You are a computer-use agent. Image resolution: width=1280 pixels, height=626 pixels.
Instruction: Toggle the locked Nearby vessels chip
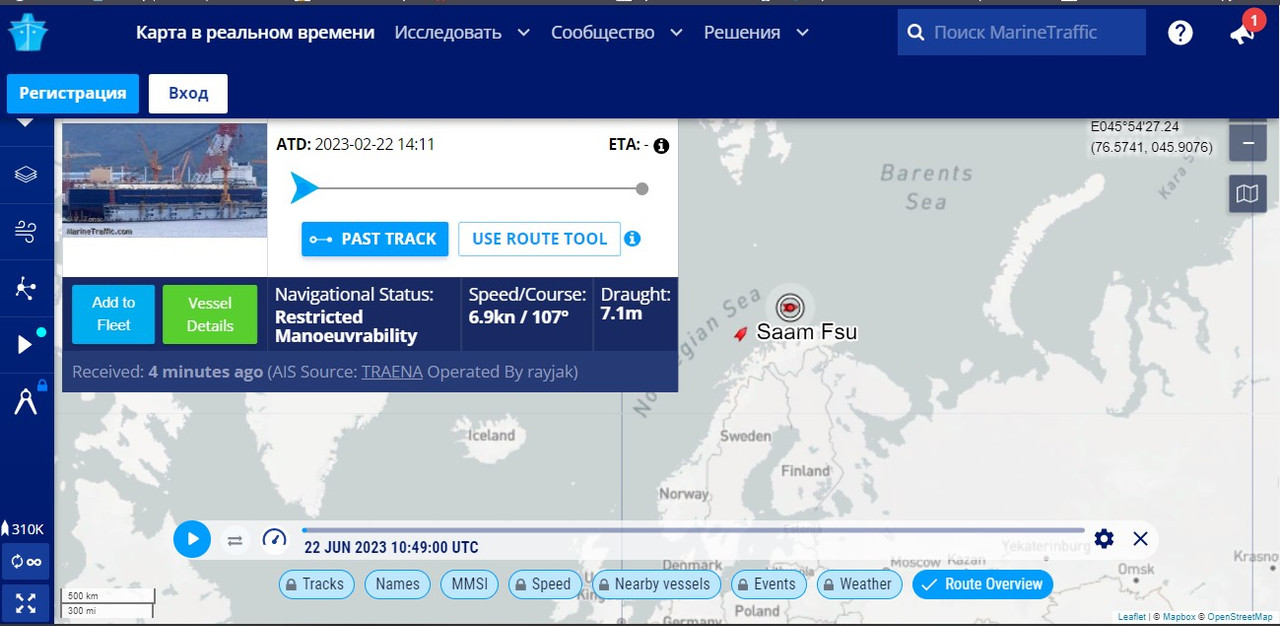(656, 584)
